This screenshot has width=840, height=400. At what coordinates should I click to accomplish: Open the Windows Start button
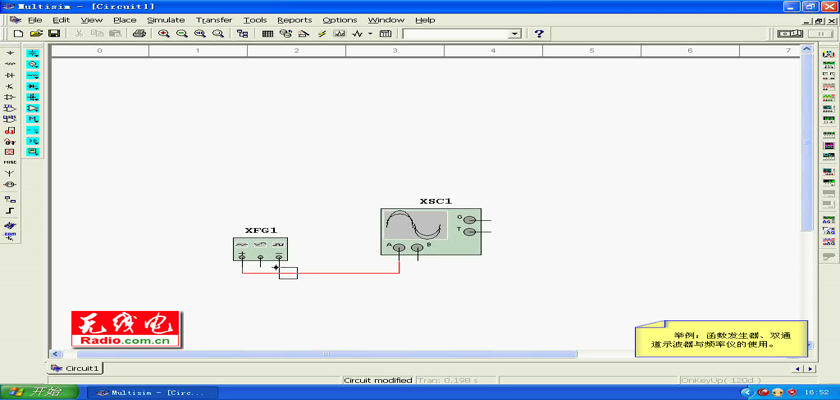pos(40,392)
